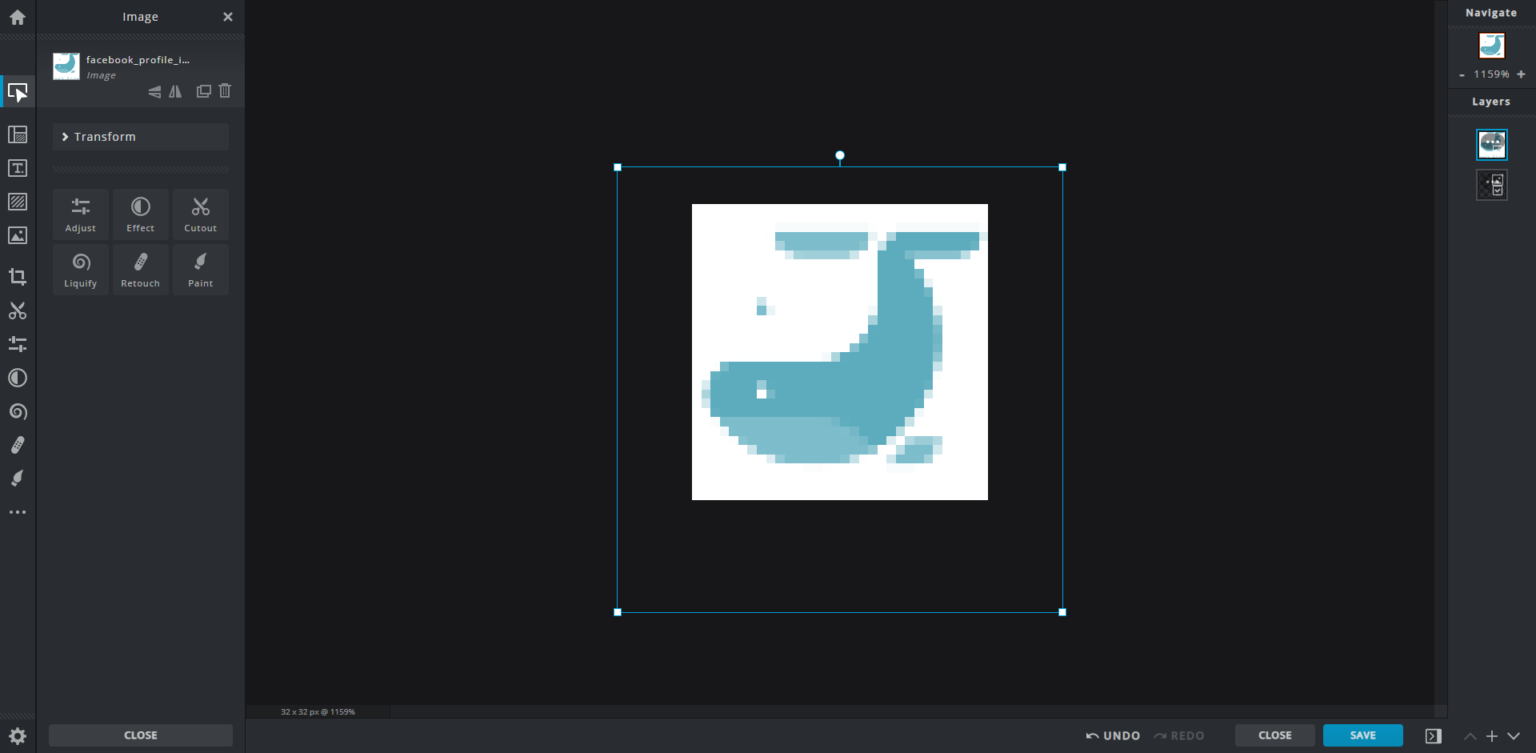Flip the image vertically
The image size is (1536, 753).
tap(153, 91)
